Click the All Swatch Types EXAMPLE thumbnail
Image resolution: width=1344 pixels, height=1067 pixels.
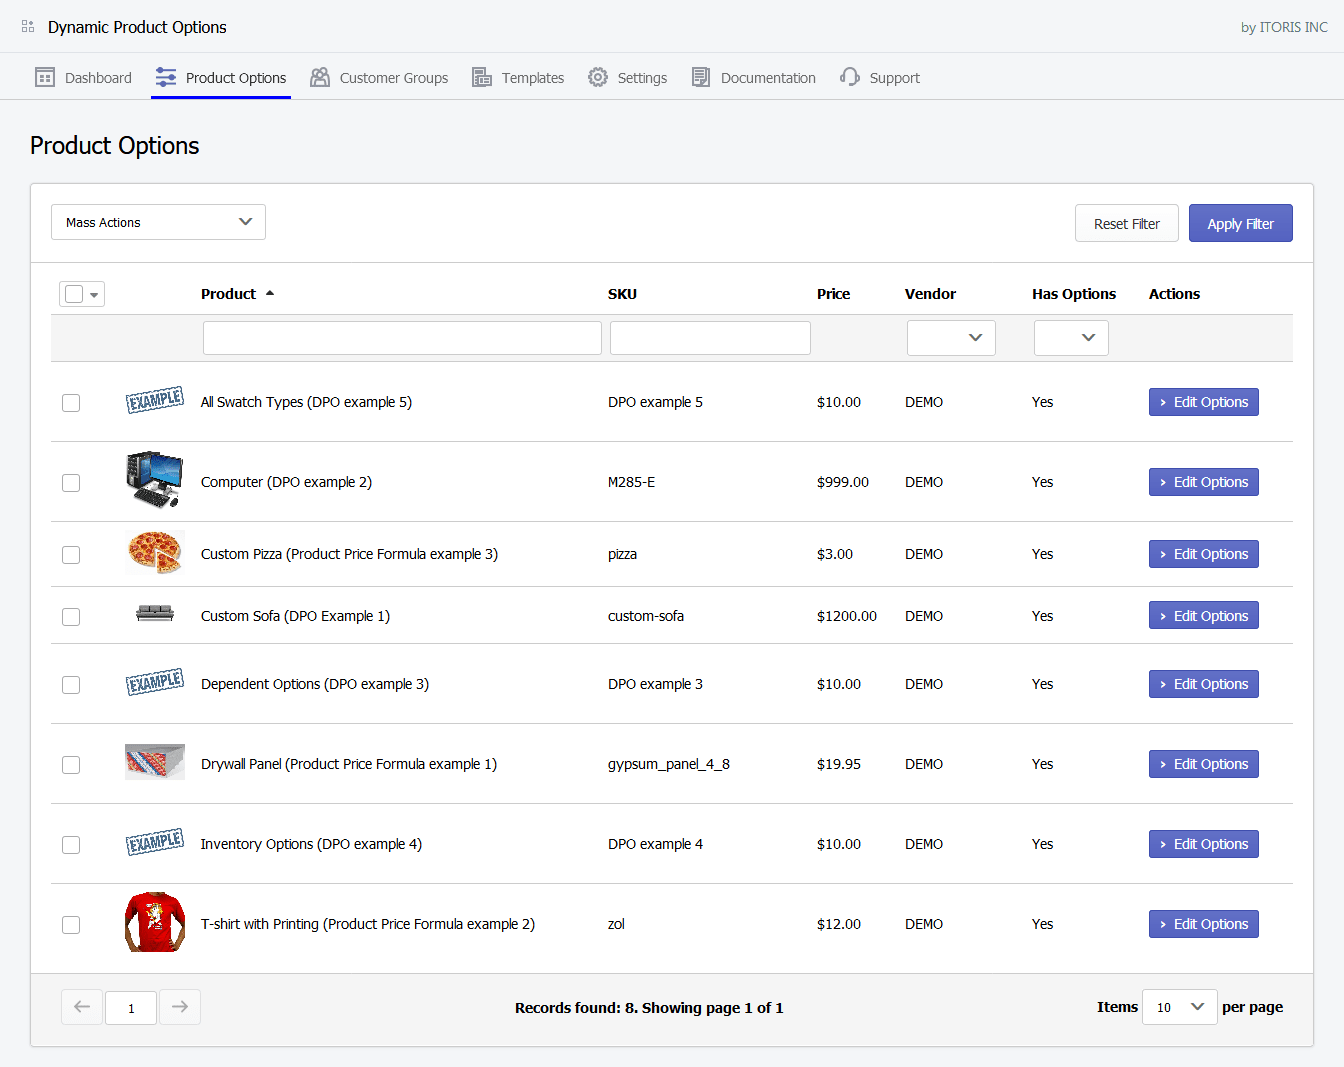tap(155, 400)
